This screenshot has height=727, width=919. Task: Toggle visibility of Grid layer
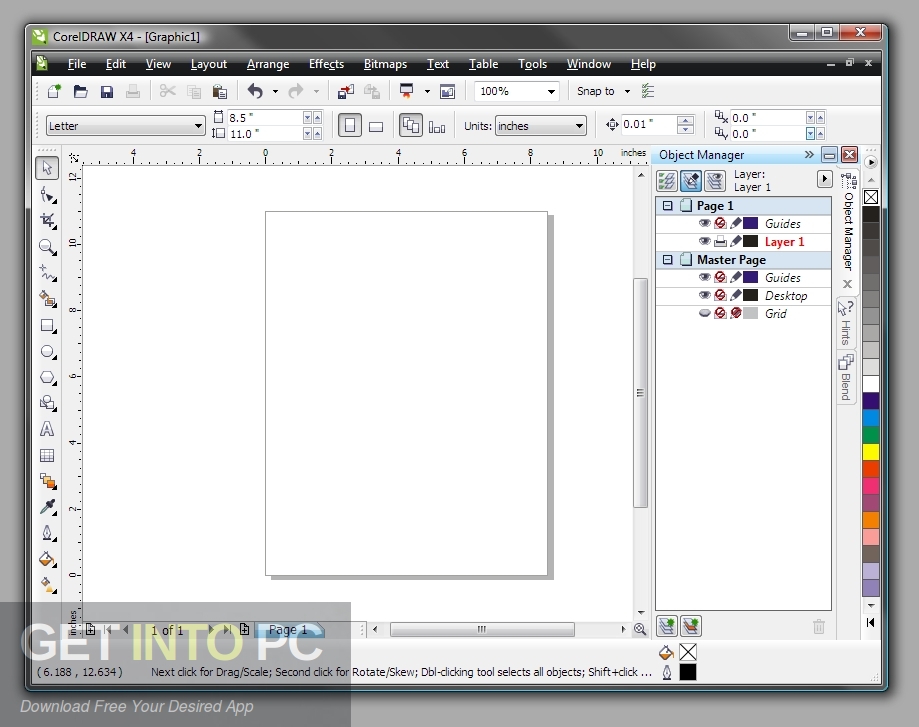704,314
